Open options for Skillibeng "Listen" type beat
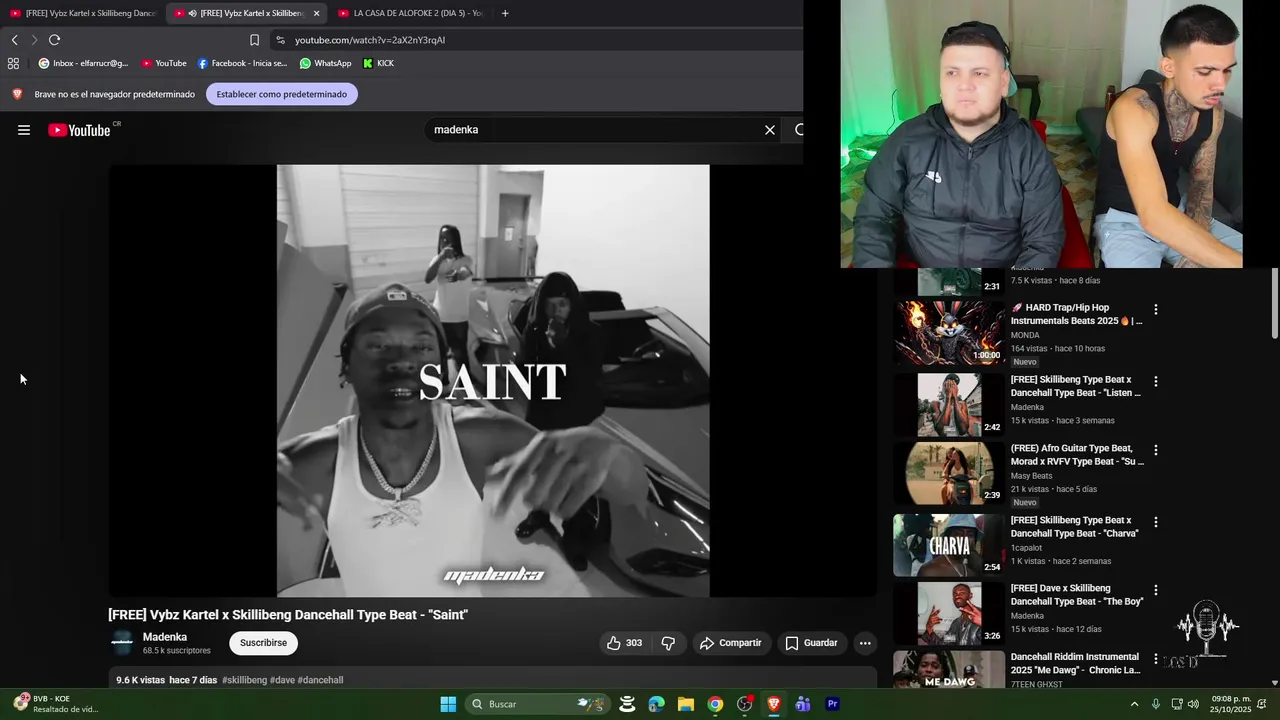This screenshot has height=720, width=1280. [x=1156, y=382]
